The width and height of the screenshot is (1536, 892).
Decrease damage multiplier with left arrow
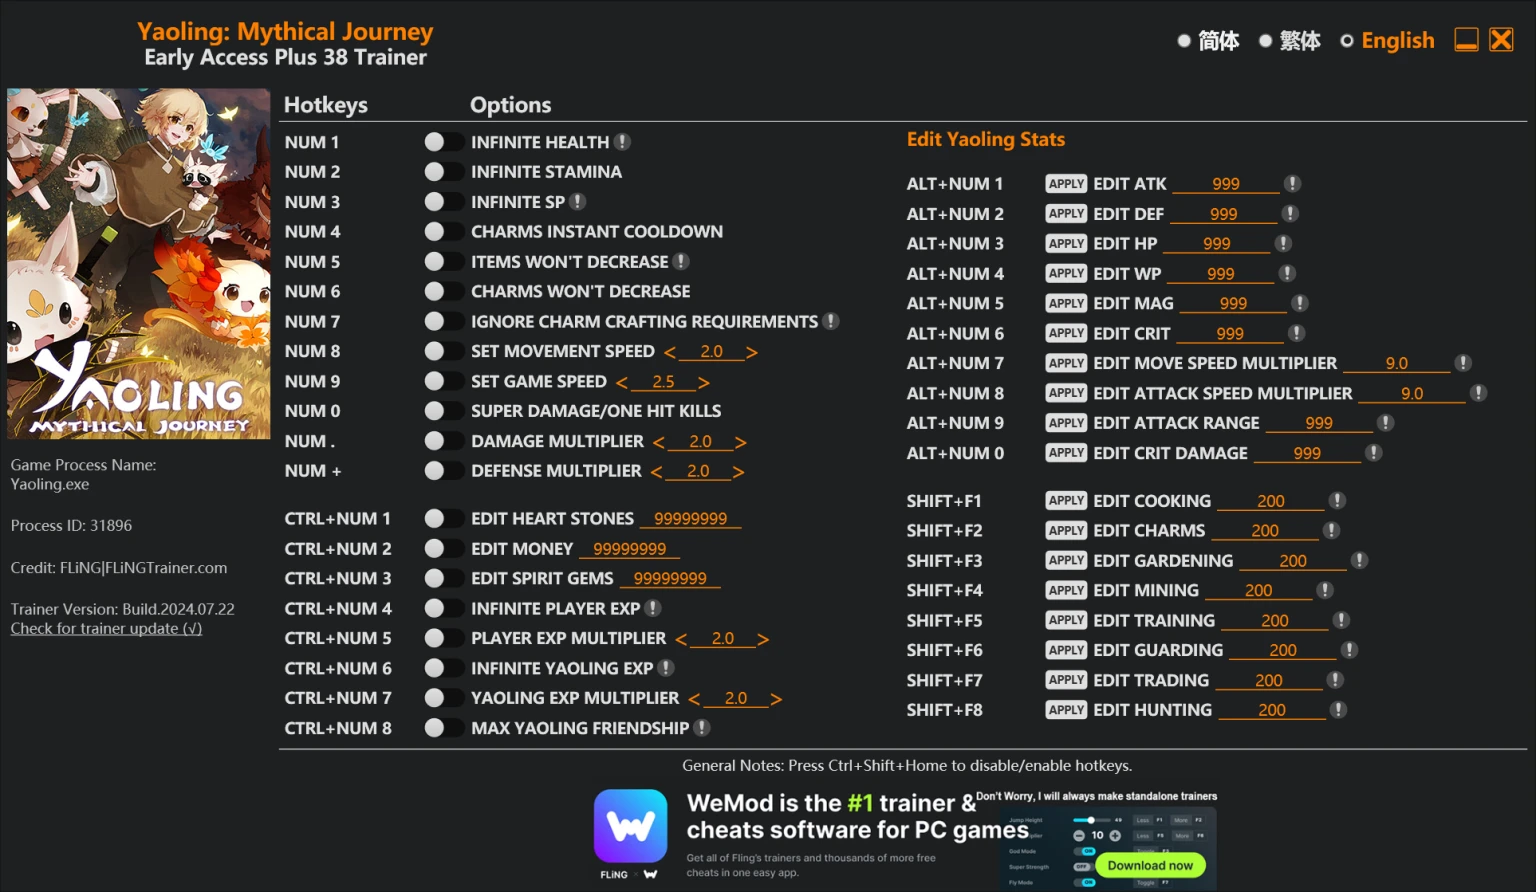(659, 442)
